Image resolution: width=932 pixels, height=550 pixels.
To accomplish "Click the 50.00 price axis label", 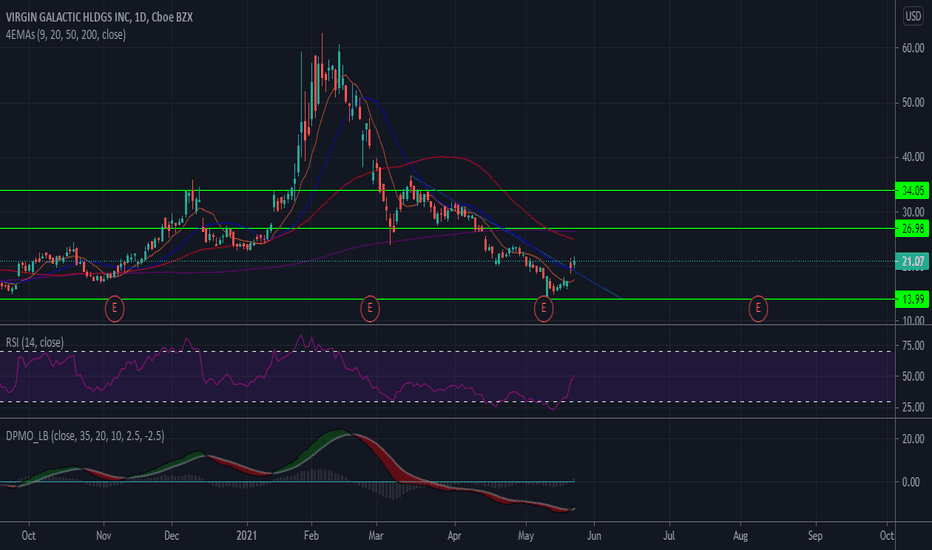I will click(x=913, y=103).
